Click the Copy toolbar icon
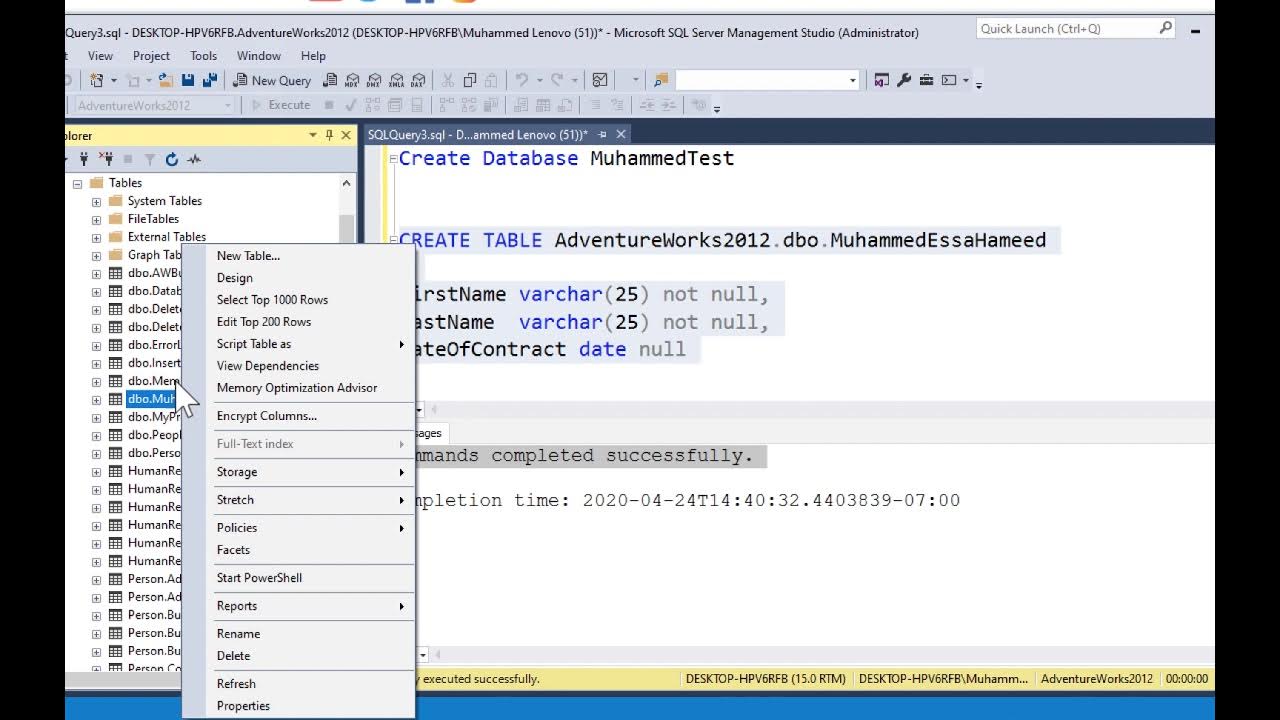1280x720 pixels. tap(470, 80)
